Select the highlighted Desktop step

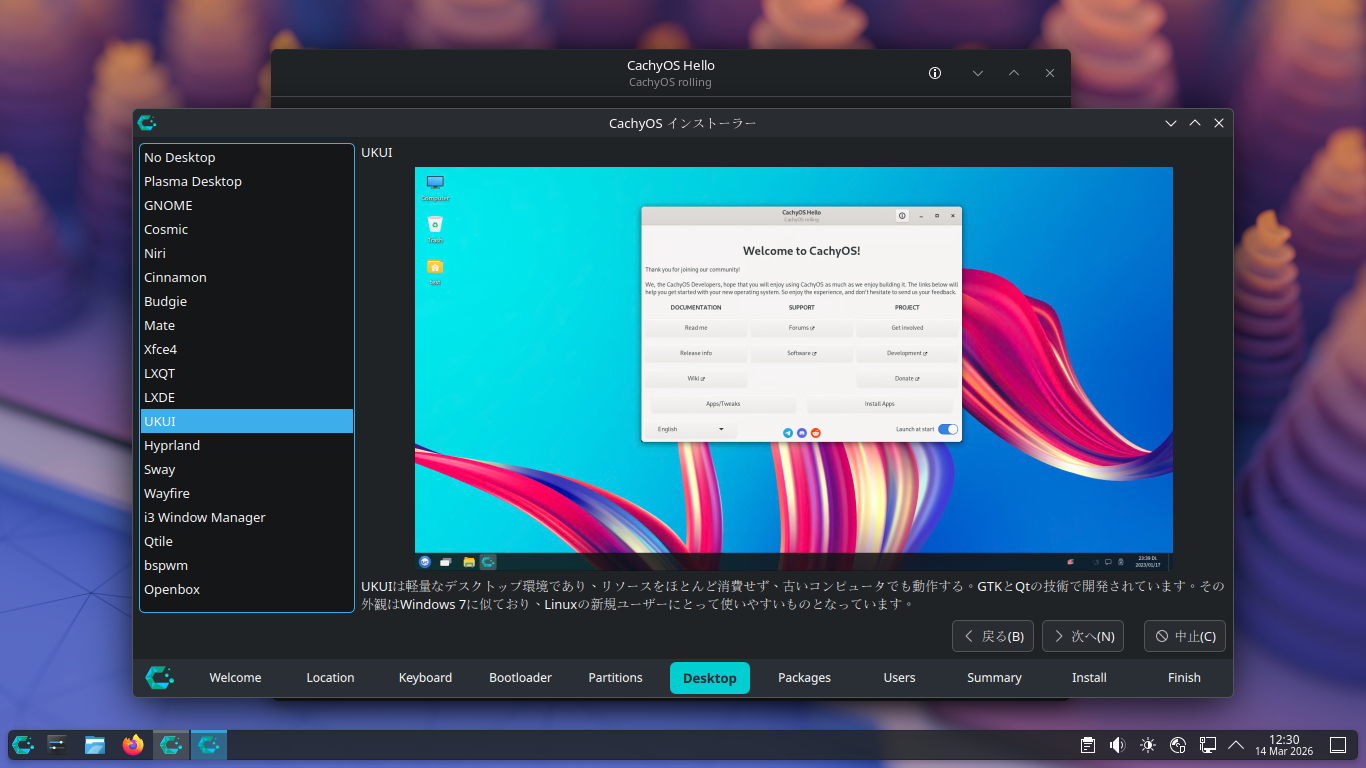click(x=710, y=678)
